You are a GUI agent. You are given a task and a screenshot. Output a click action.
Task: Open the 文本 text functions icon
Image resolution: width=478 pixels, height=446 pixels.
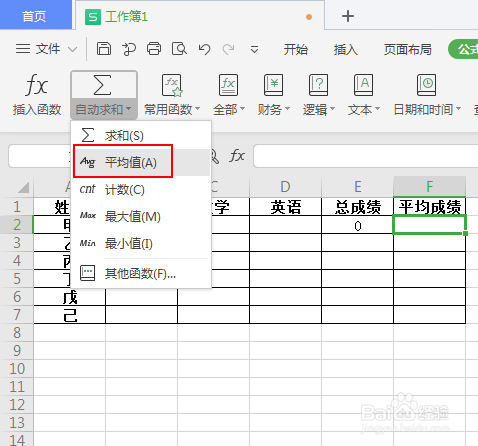click(363, 85)
